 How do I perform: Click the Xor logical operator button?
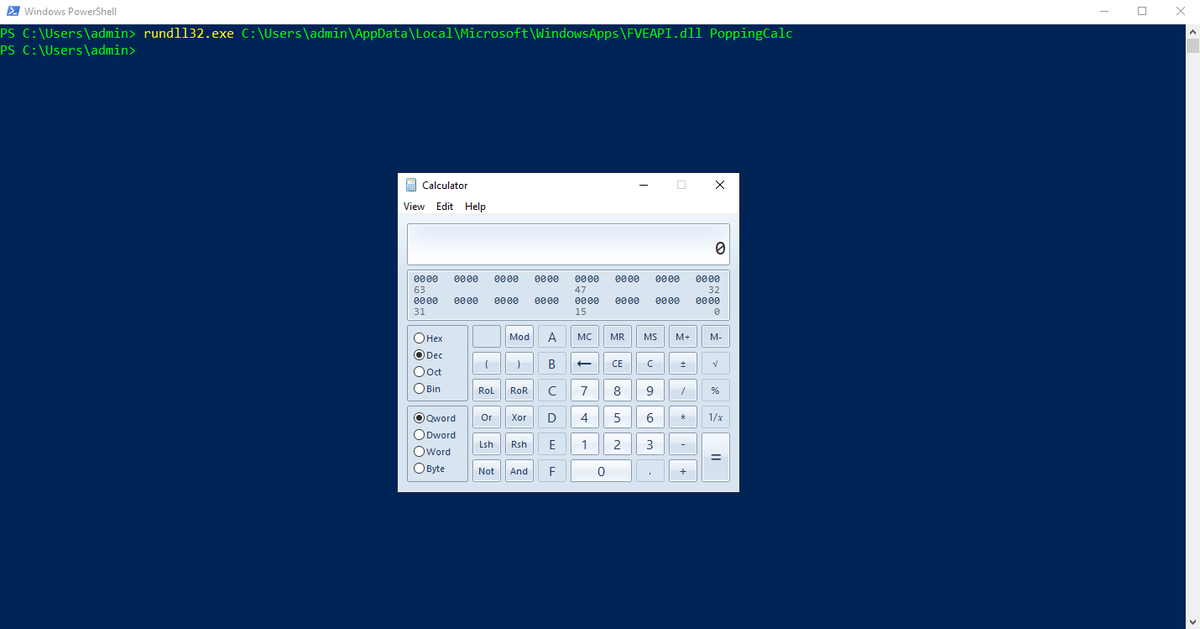pyautogui.click(x=519, y=417)
